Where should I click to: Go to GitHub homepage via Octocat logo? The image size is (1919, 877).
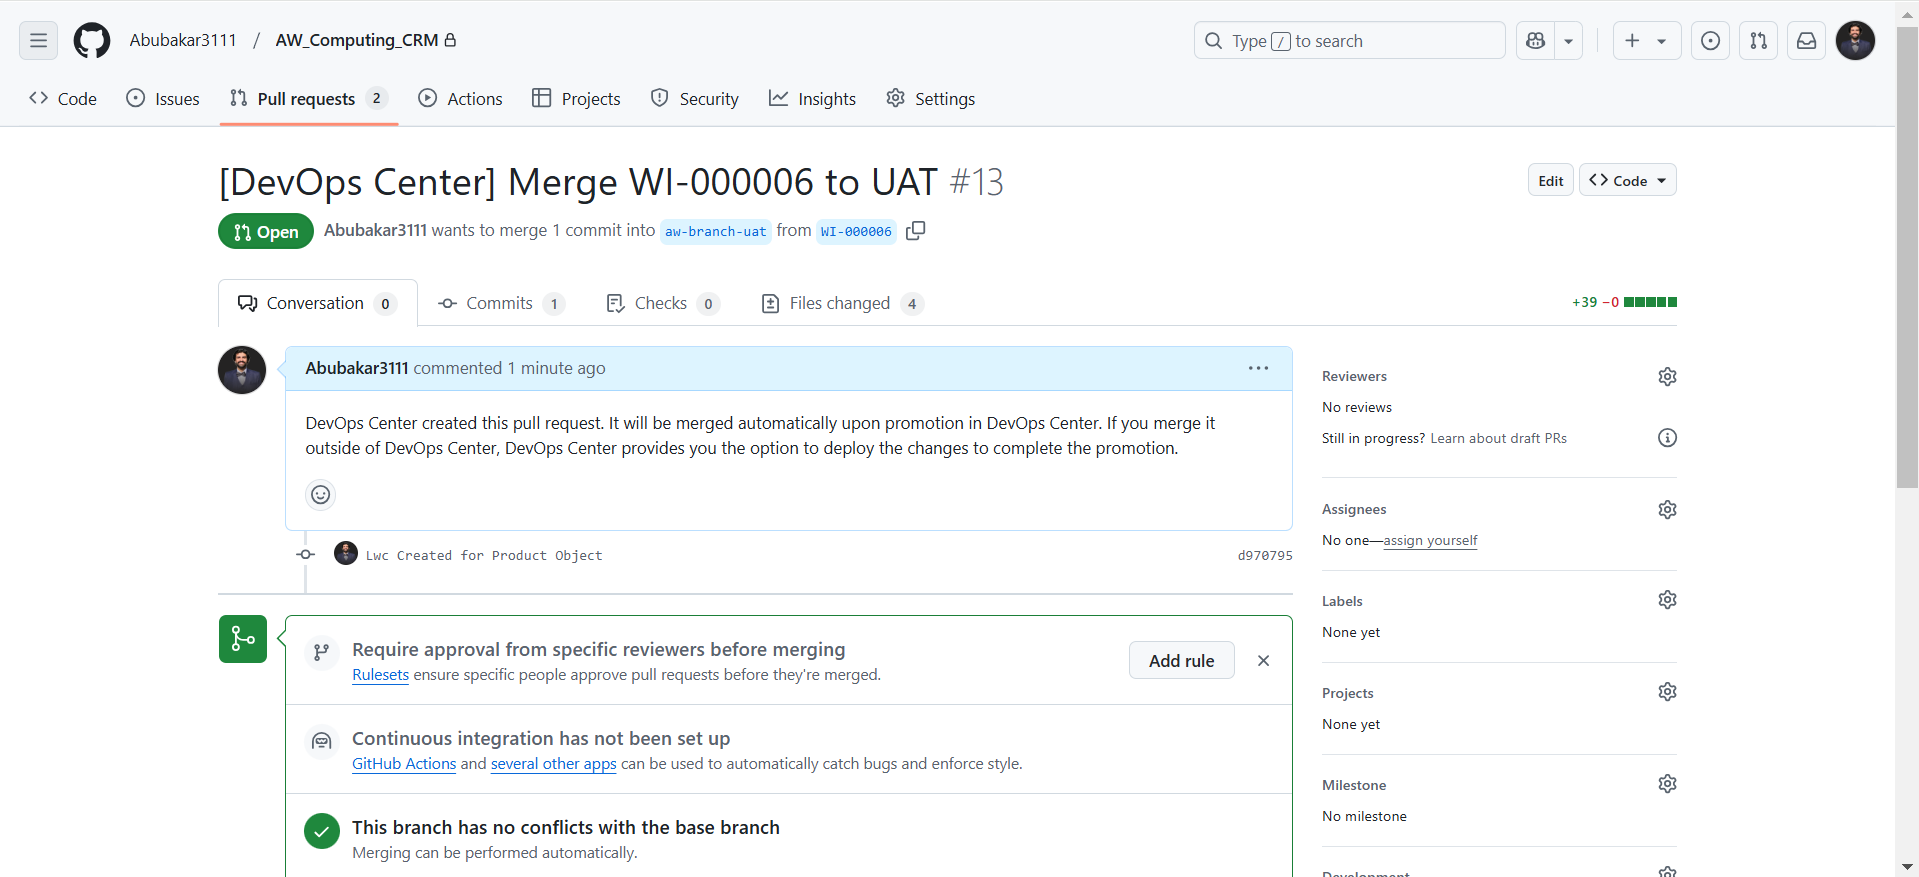[92, 41]
